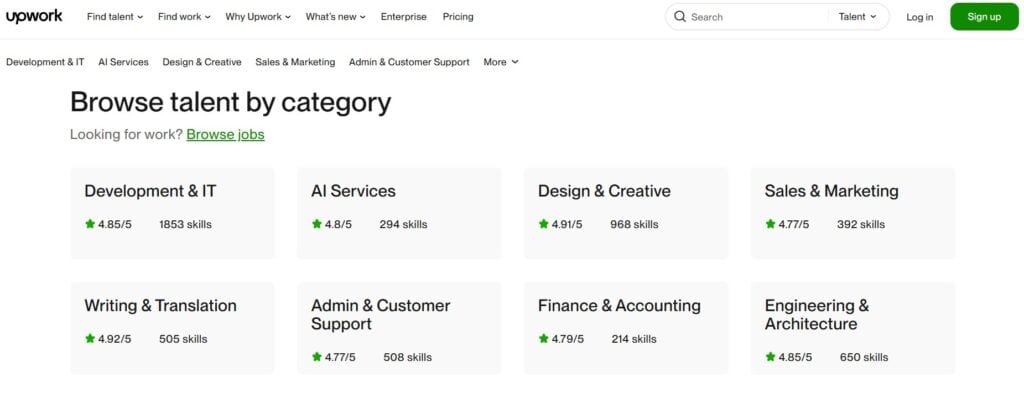This screenshot has height=413, width=1024.
Task: Click the star icon on AI Services card
Action: tap(317, 224)
